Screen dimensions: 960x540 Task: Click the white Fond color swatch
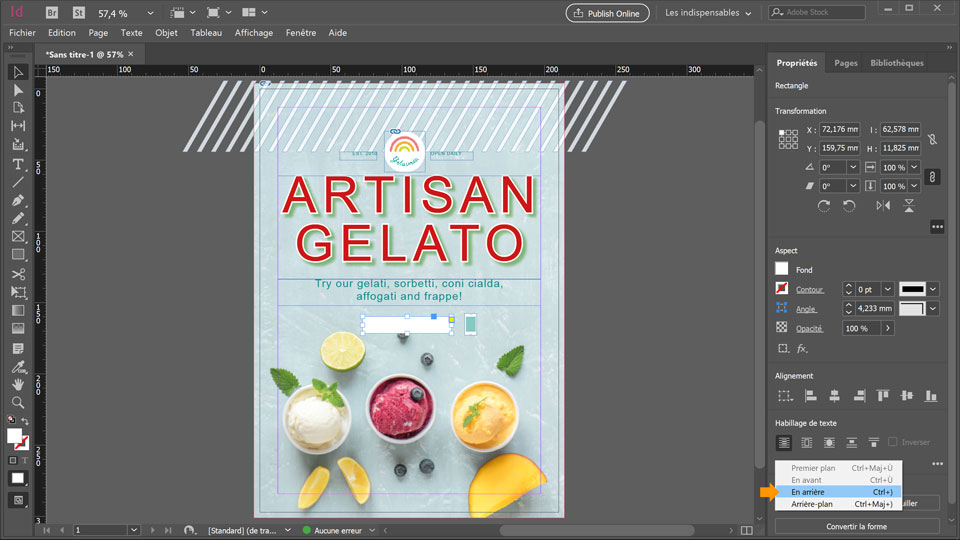click(782, 269)
